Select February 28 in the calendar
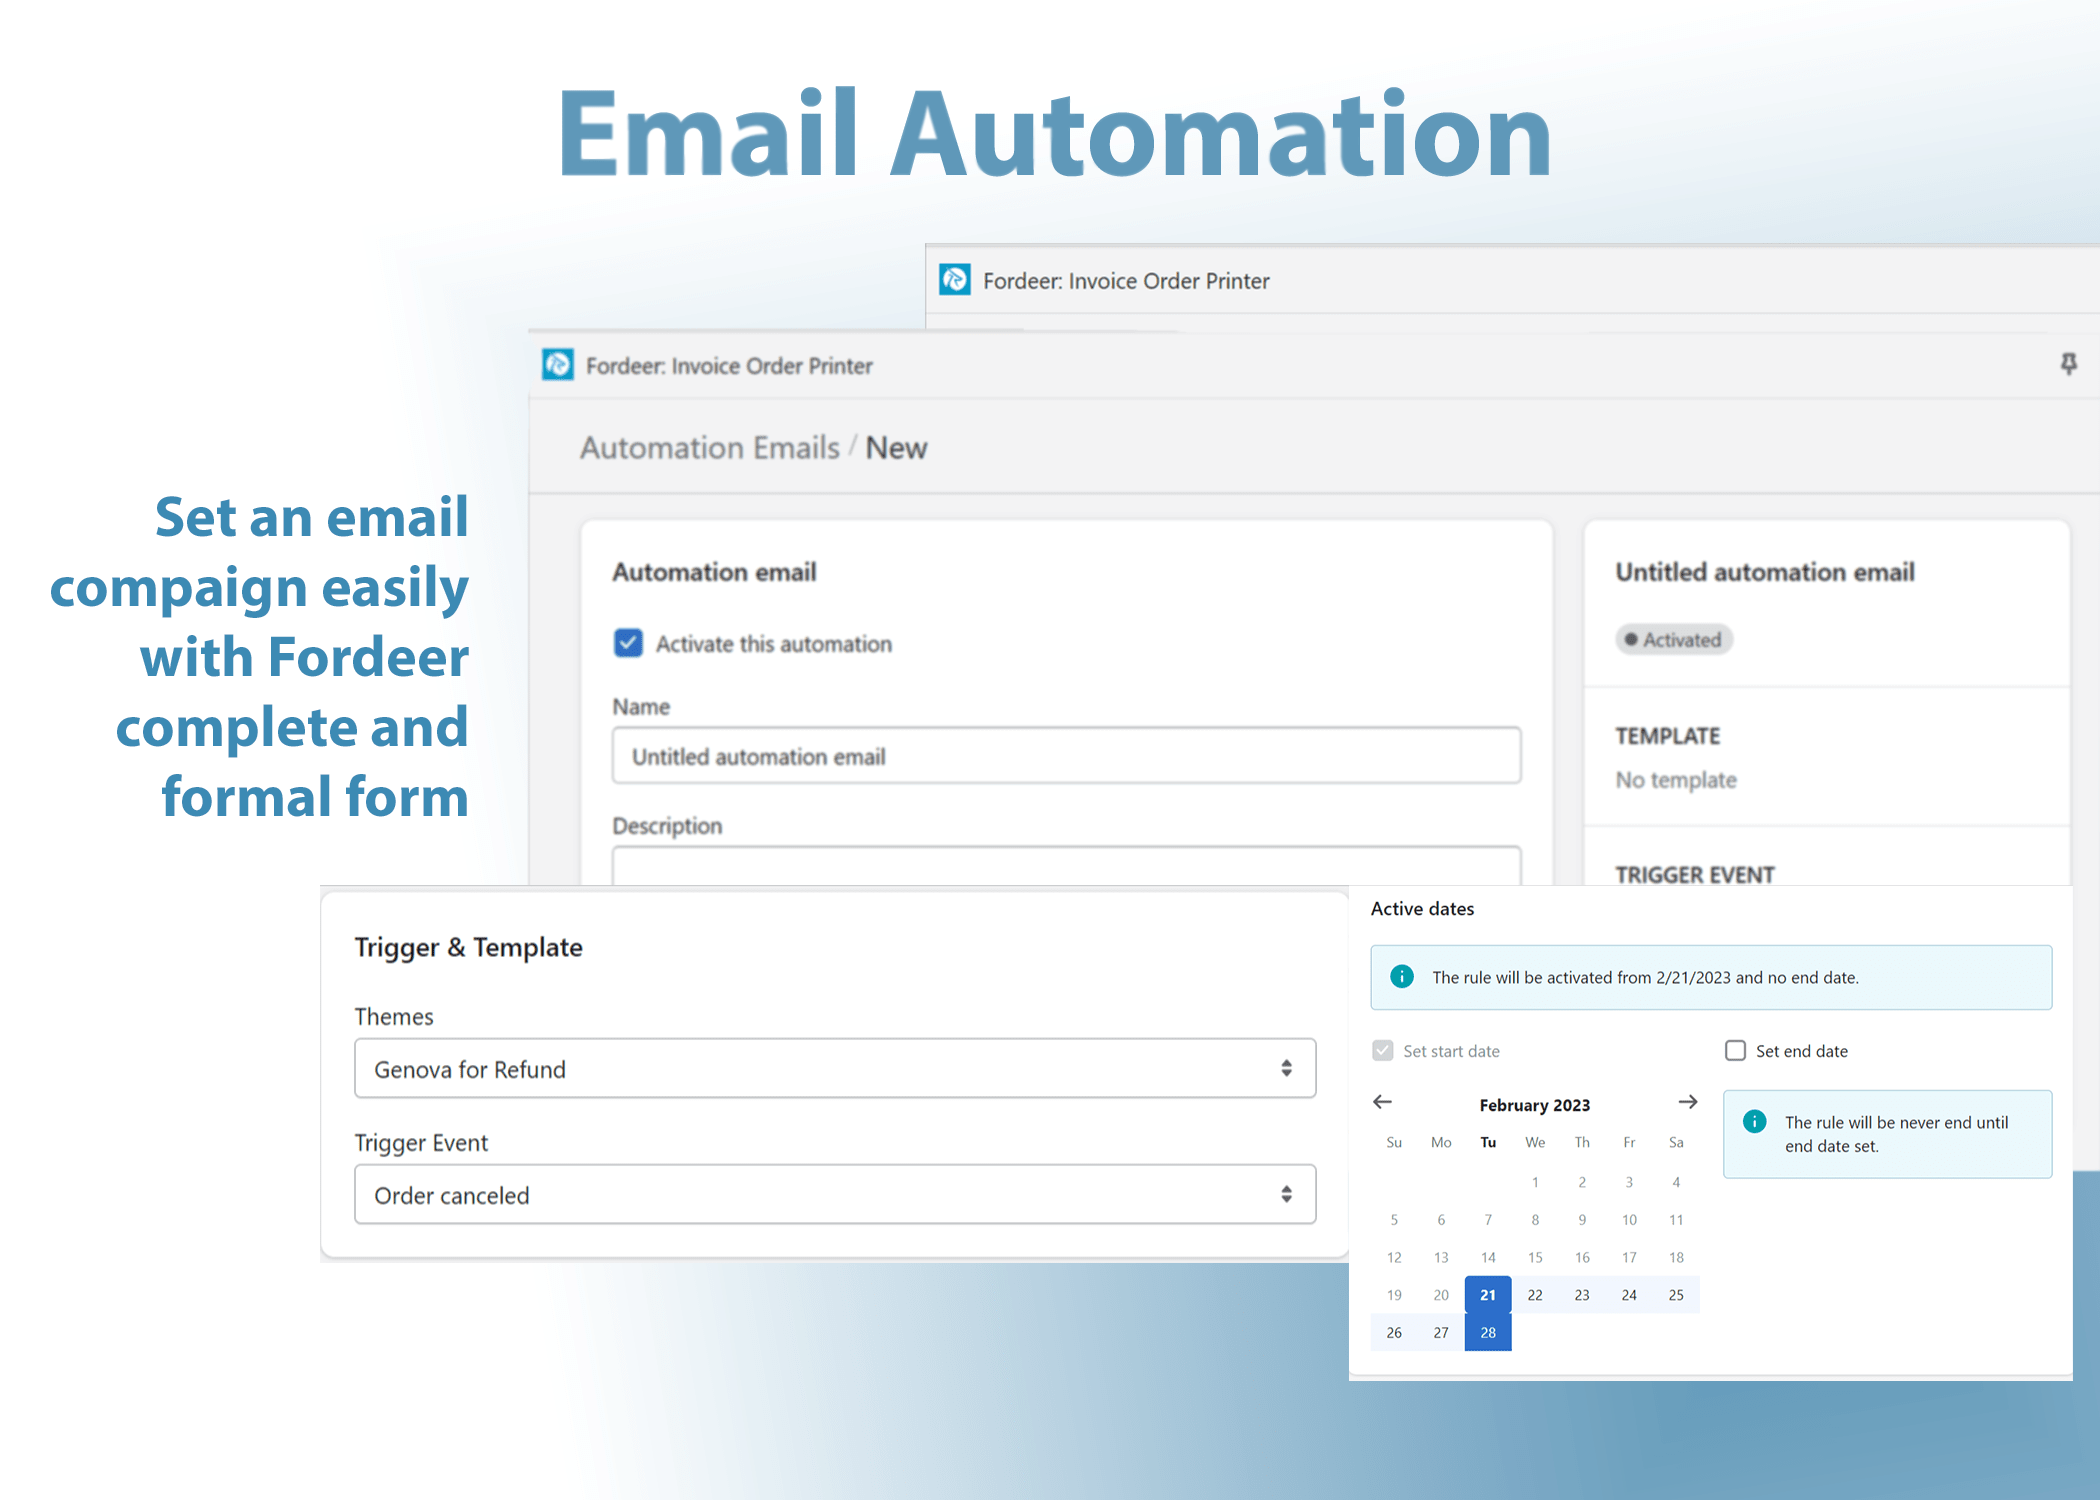 tap(1488, 1333)
